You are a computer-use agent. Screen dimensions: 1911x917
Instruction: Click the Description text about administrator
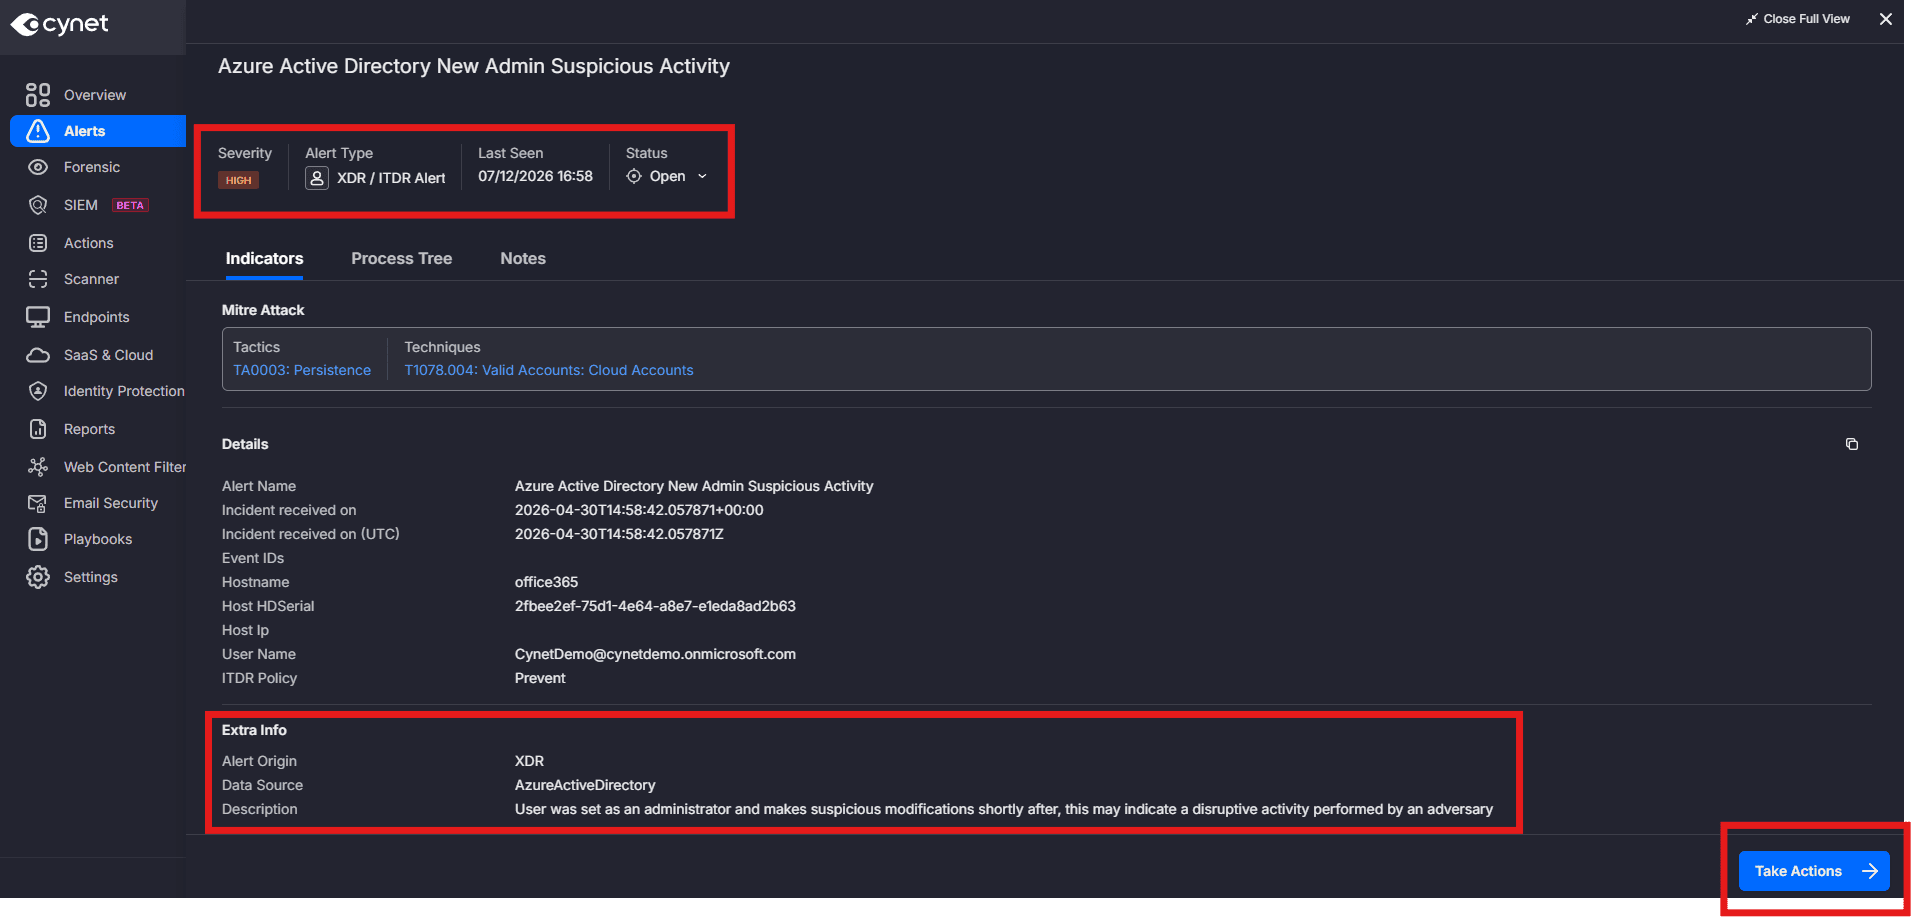click(1004, 809)
